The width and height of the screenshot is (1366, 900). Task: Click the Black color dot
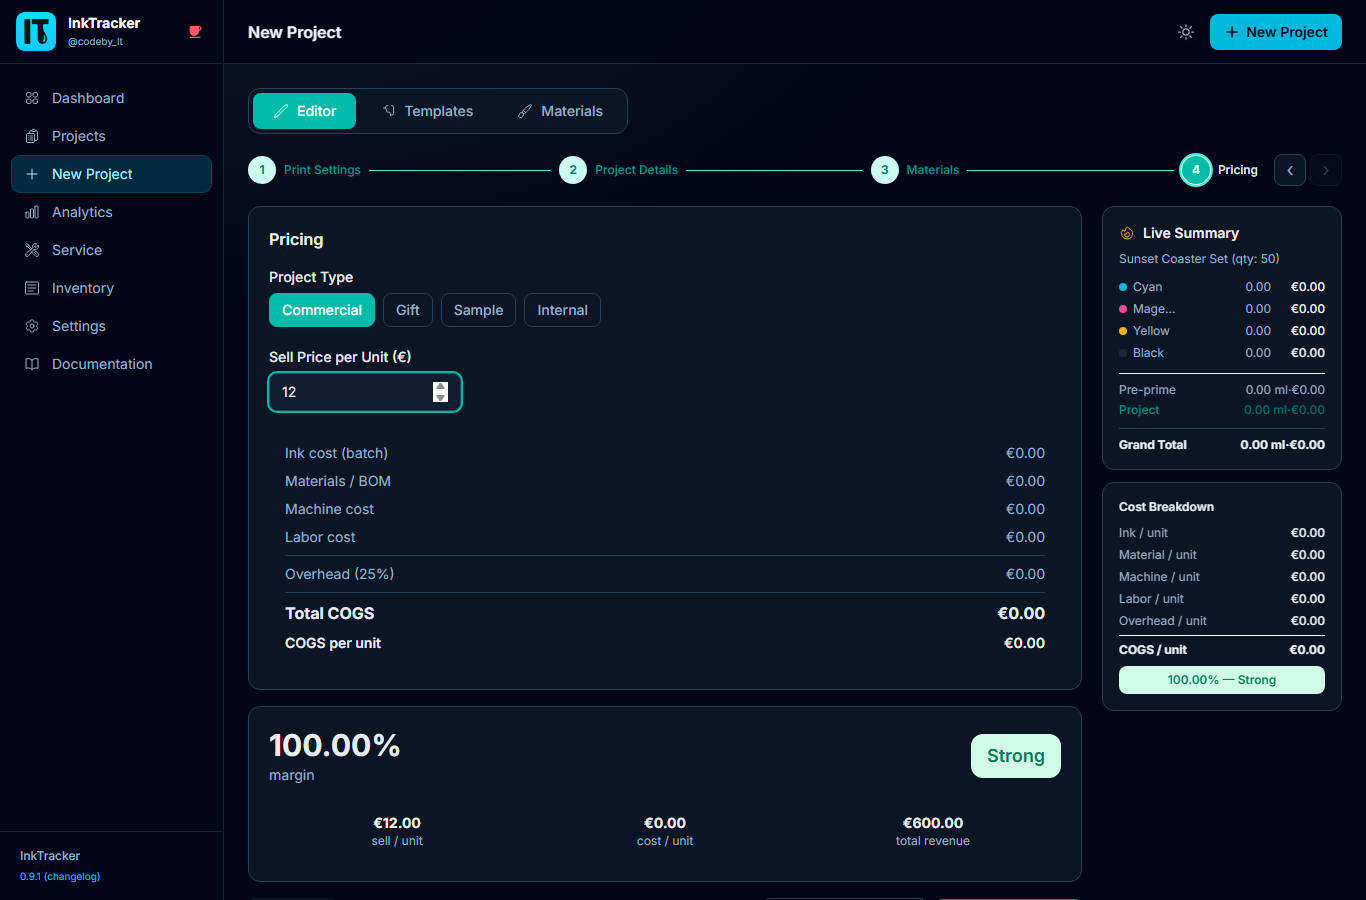click(x=1123, y=353)
